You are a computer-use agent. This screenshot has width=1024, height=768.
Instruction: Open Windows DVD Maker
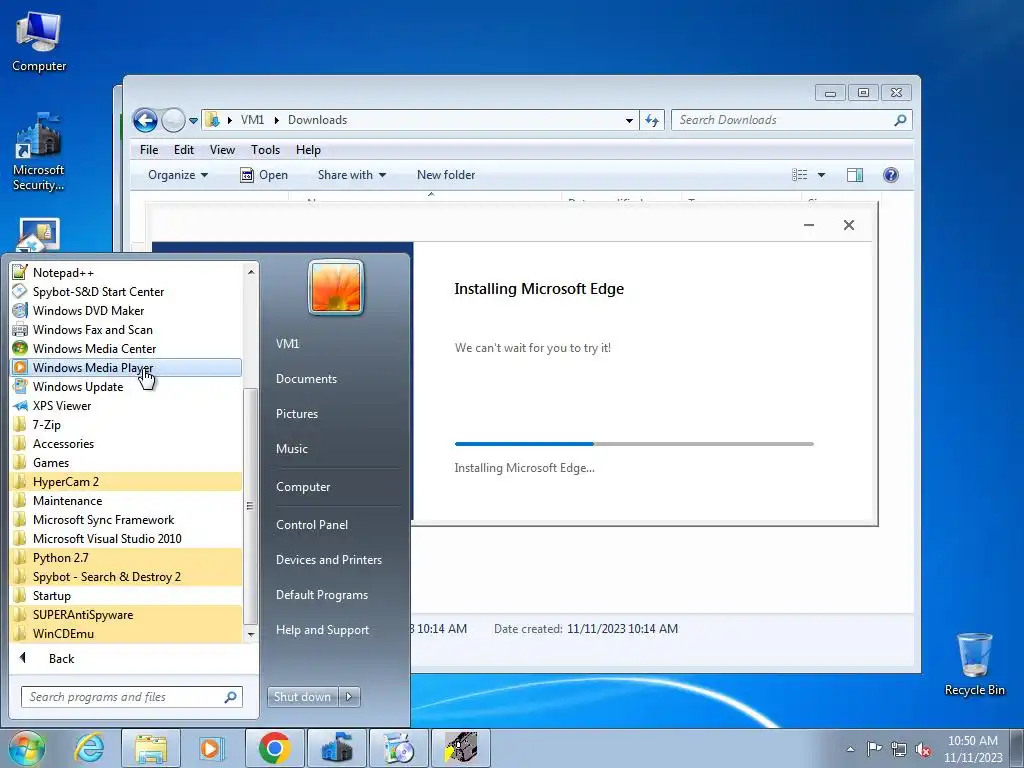(126, 310)
